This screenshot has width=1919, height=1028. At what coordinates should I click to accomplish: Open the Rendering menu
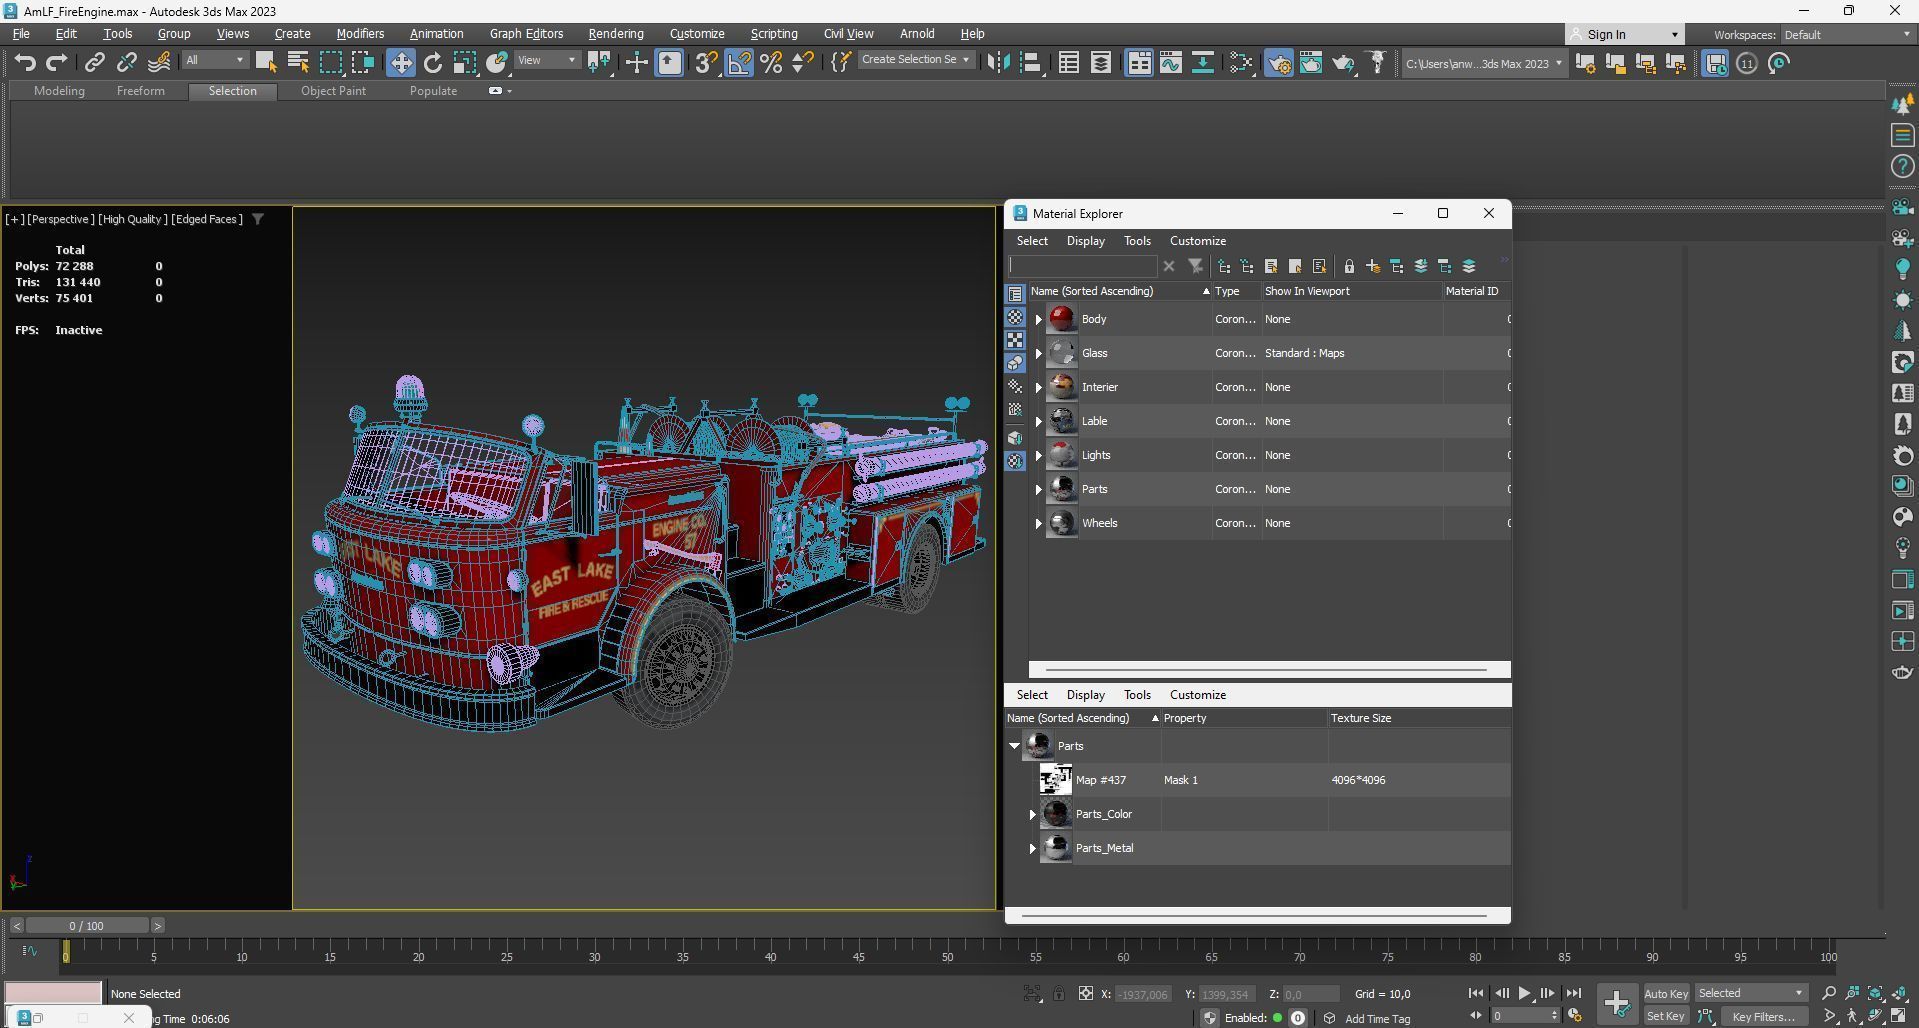click(x=615, y=34)
